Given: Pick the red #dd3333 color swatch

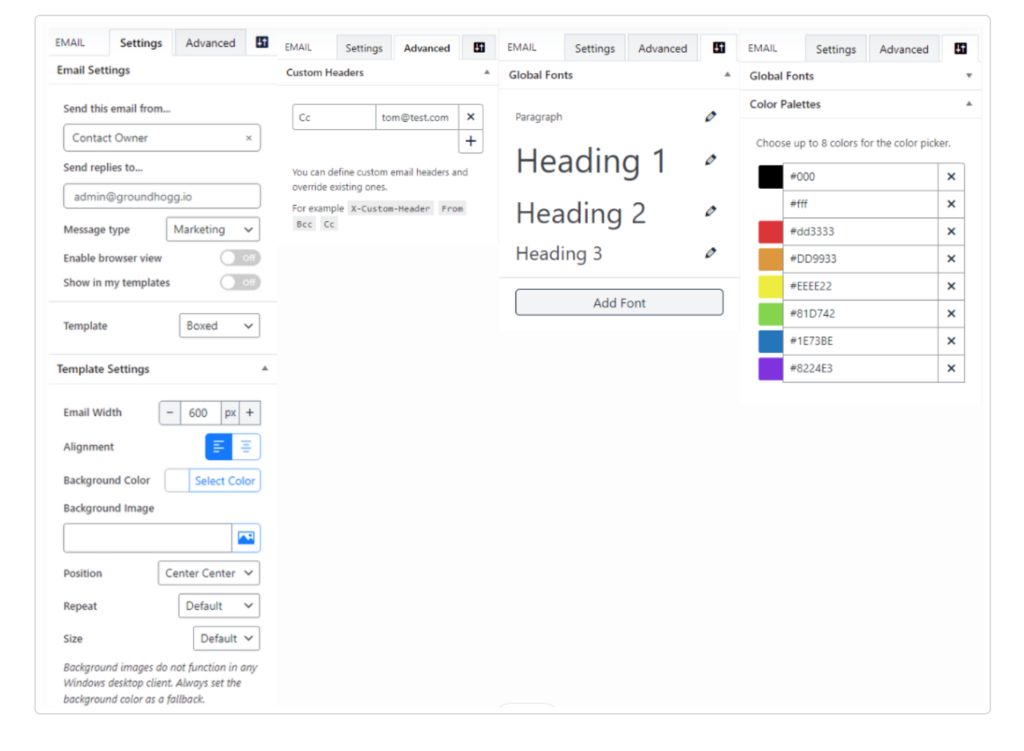Looking at the screenshot, I should pos(770,232).
